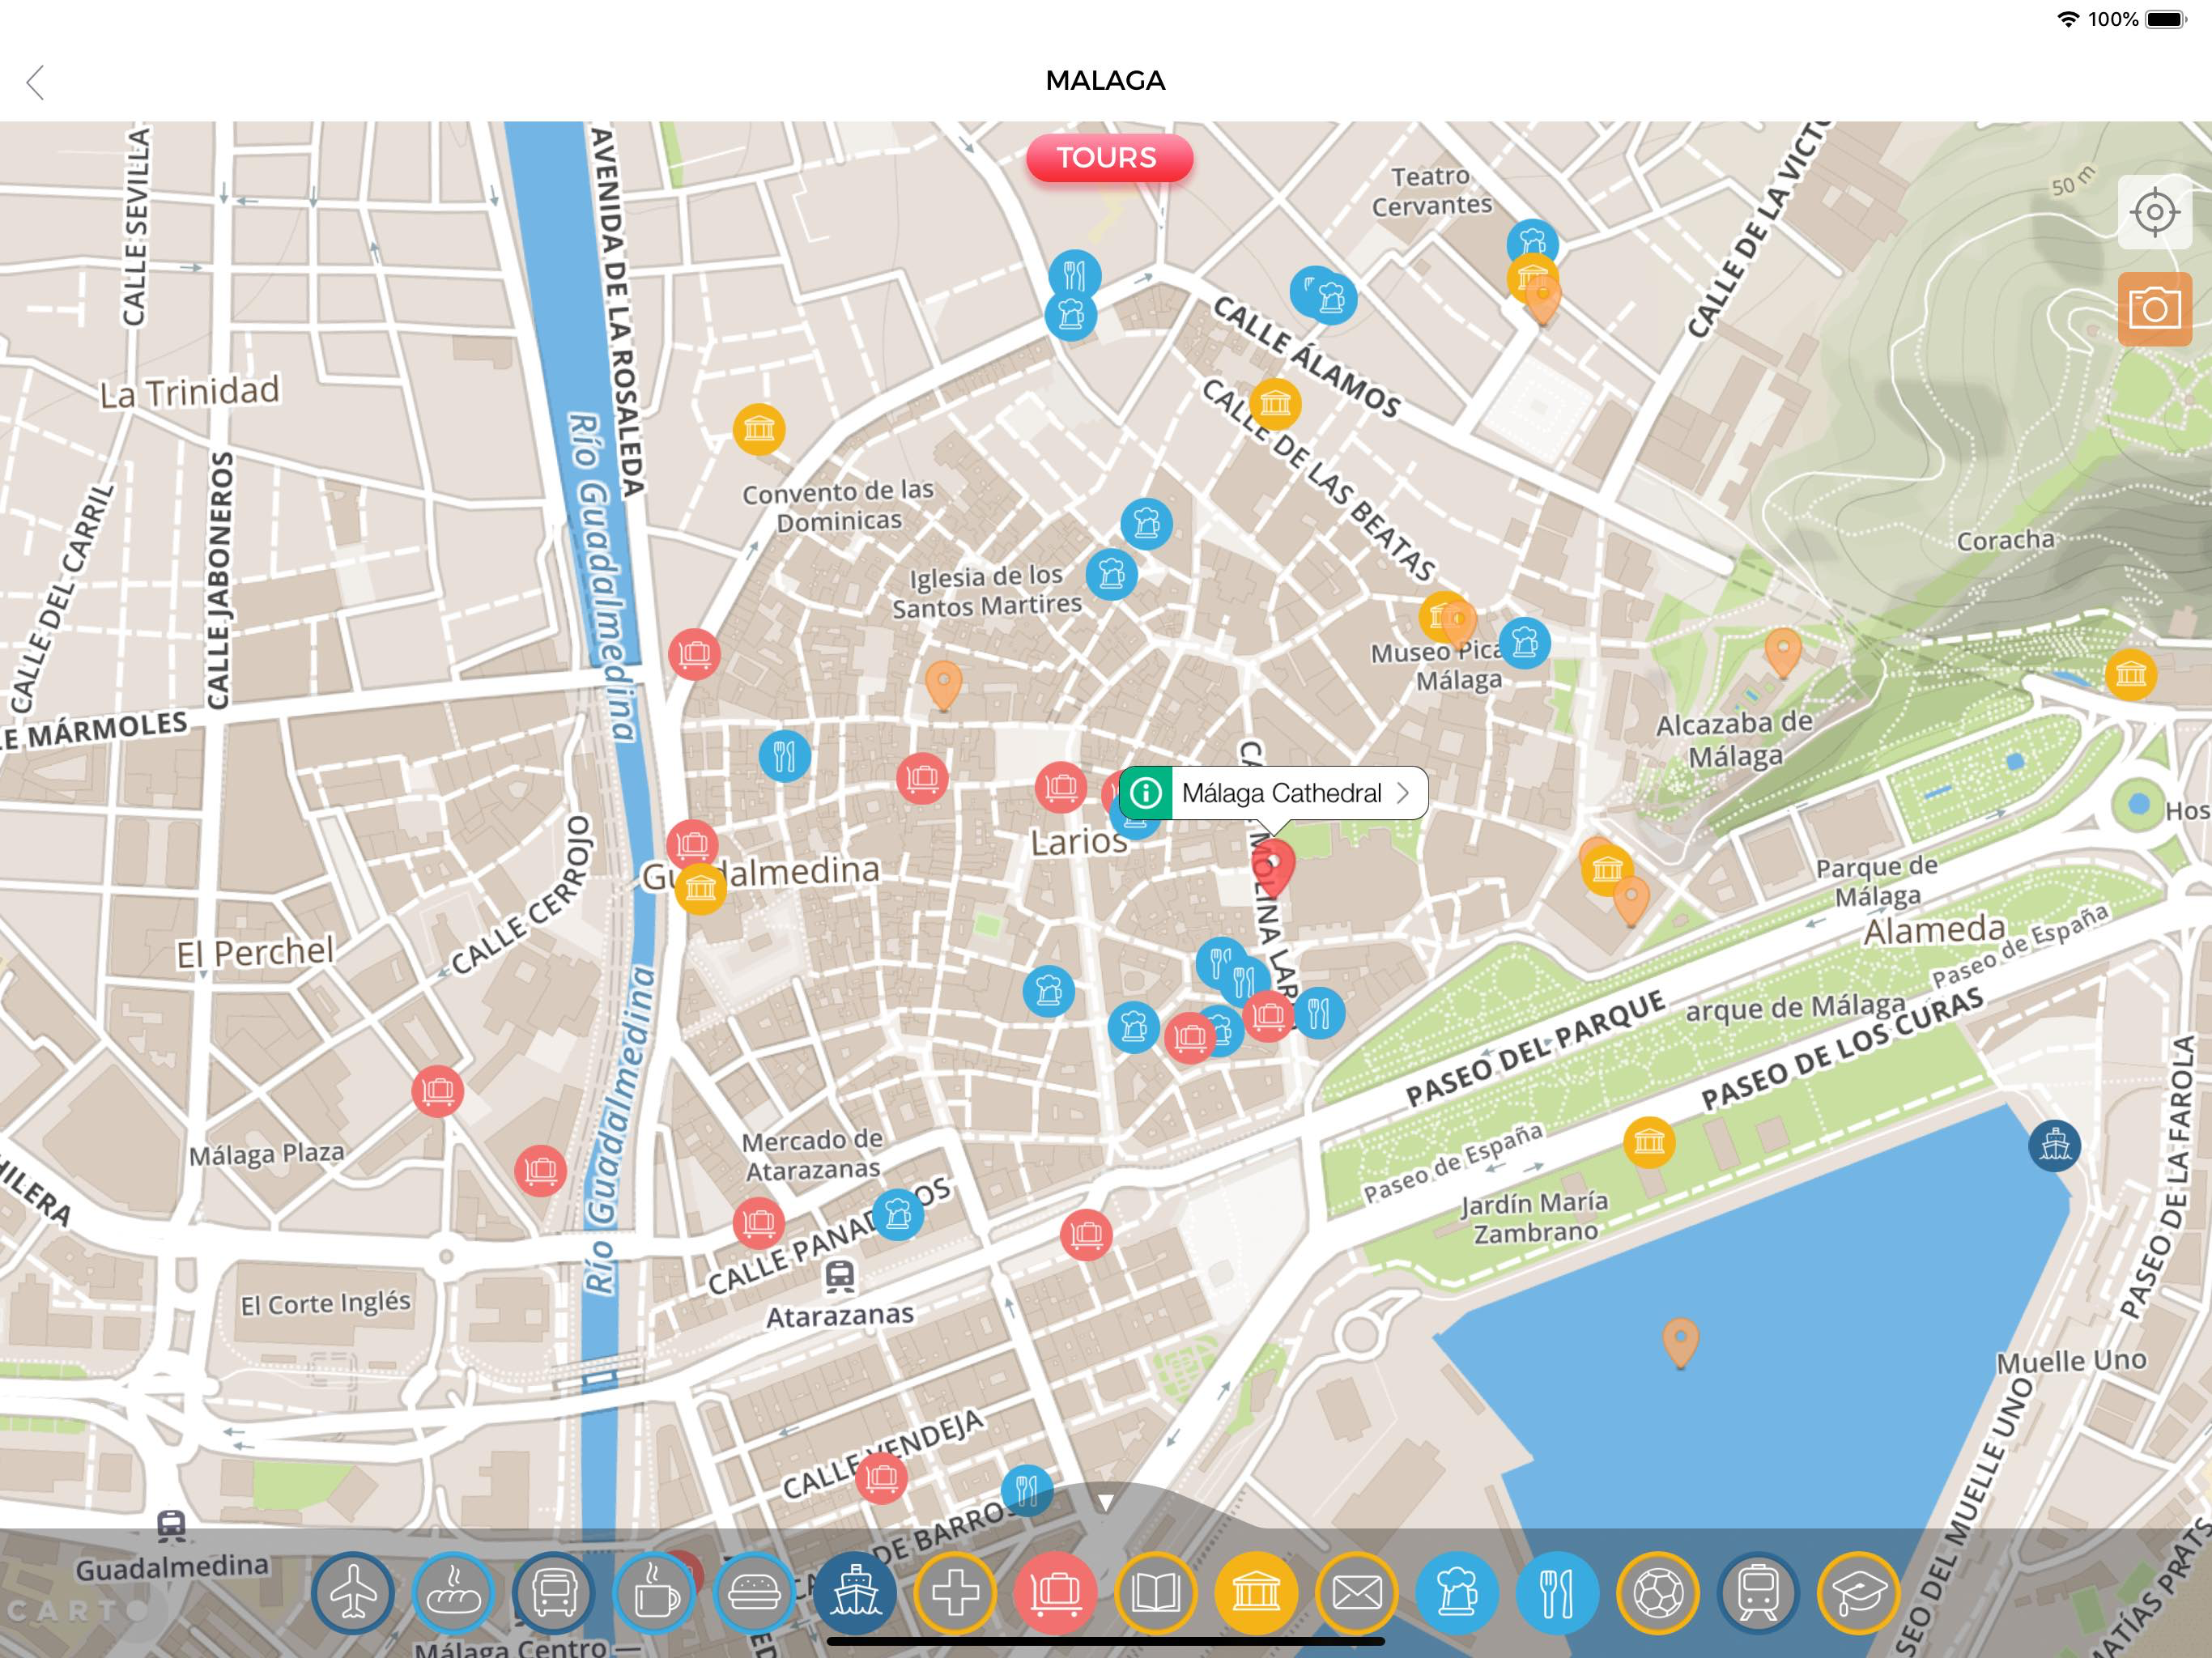
Task: Select hotel marker left of Mercado de Atarazanas
Action: (x=758, y=1223)
